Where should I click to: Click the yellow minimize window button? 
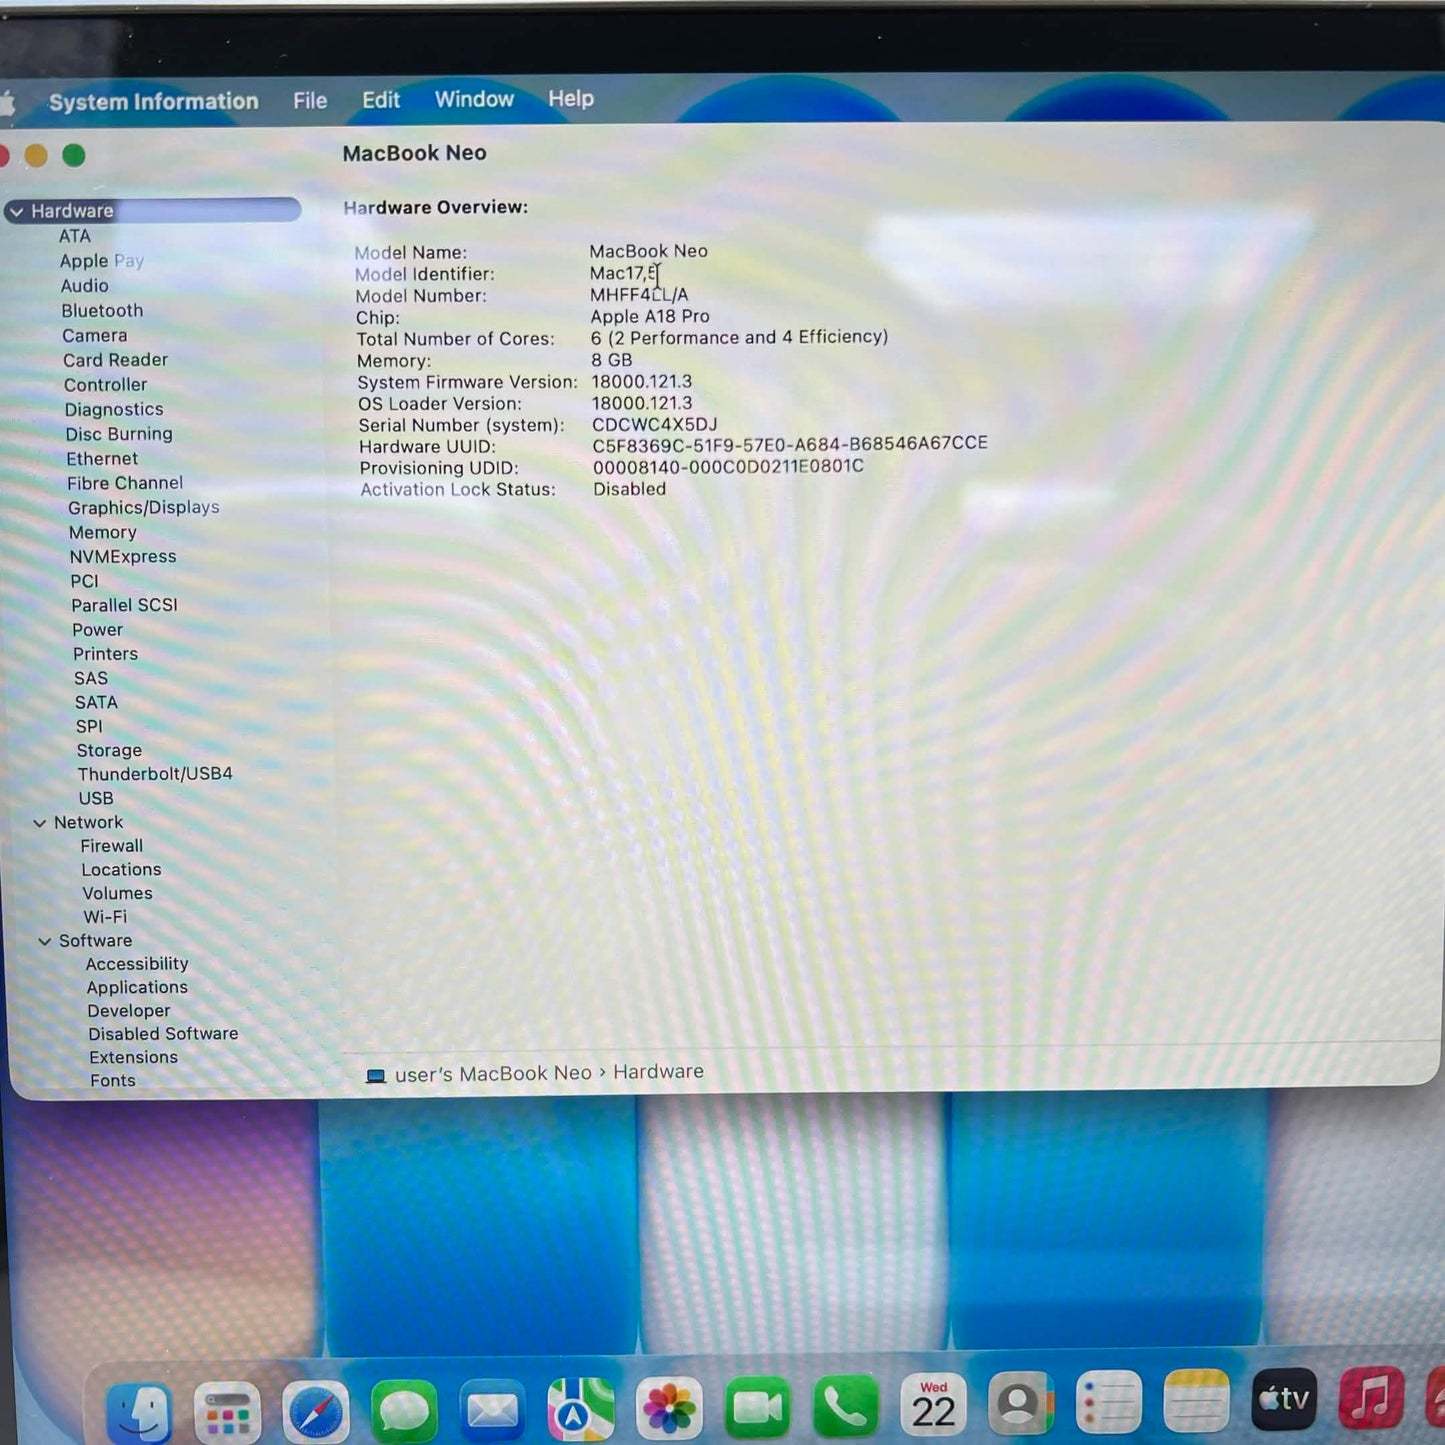(36, 155)
